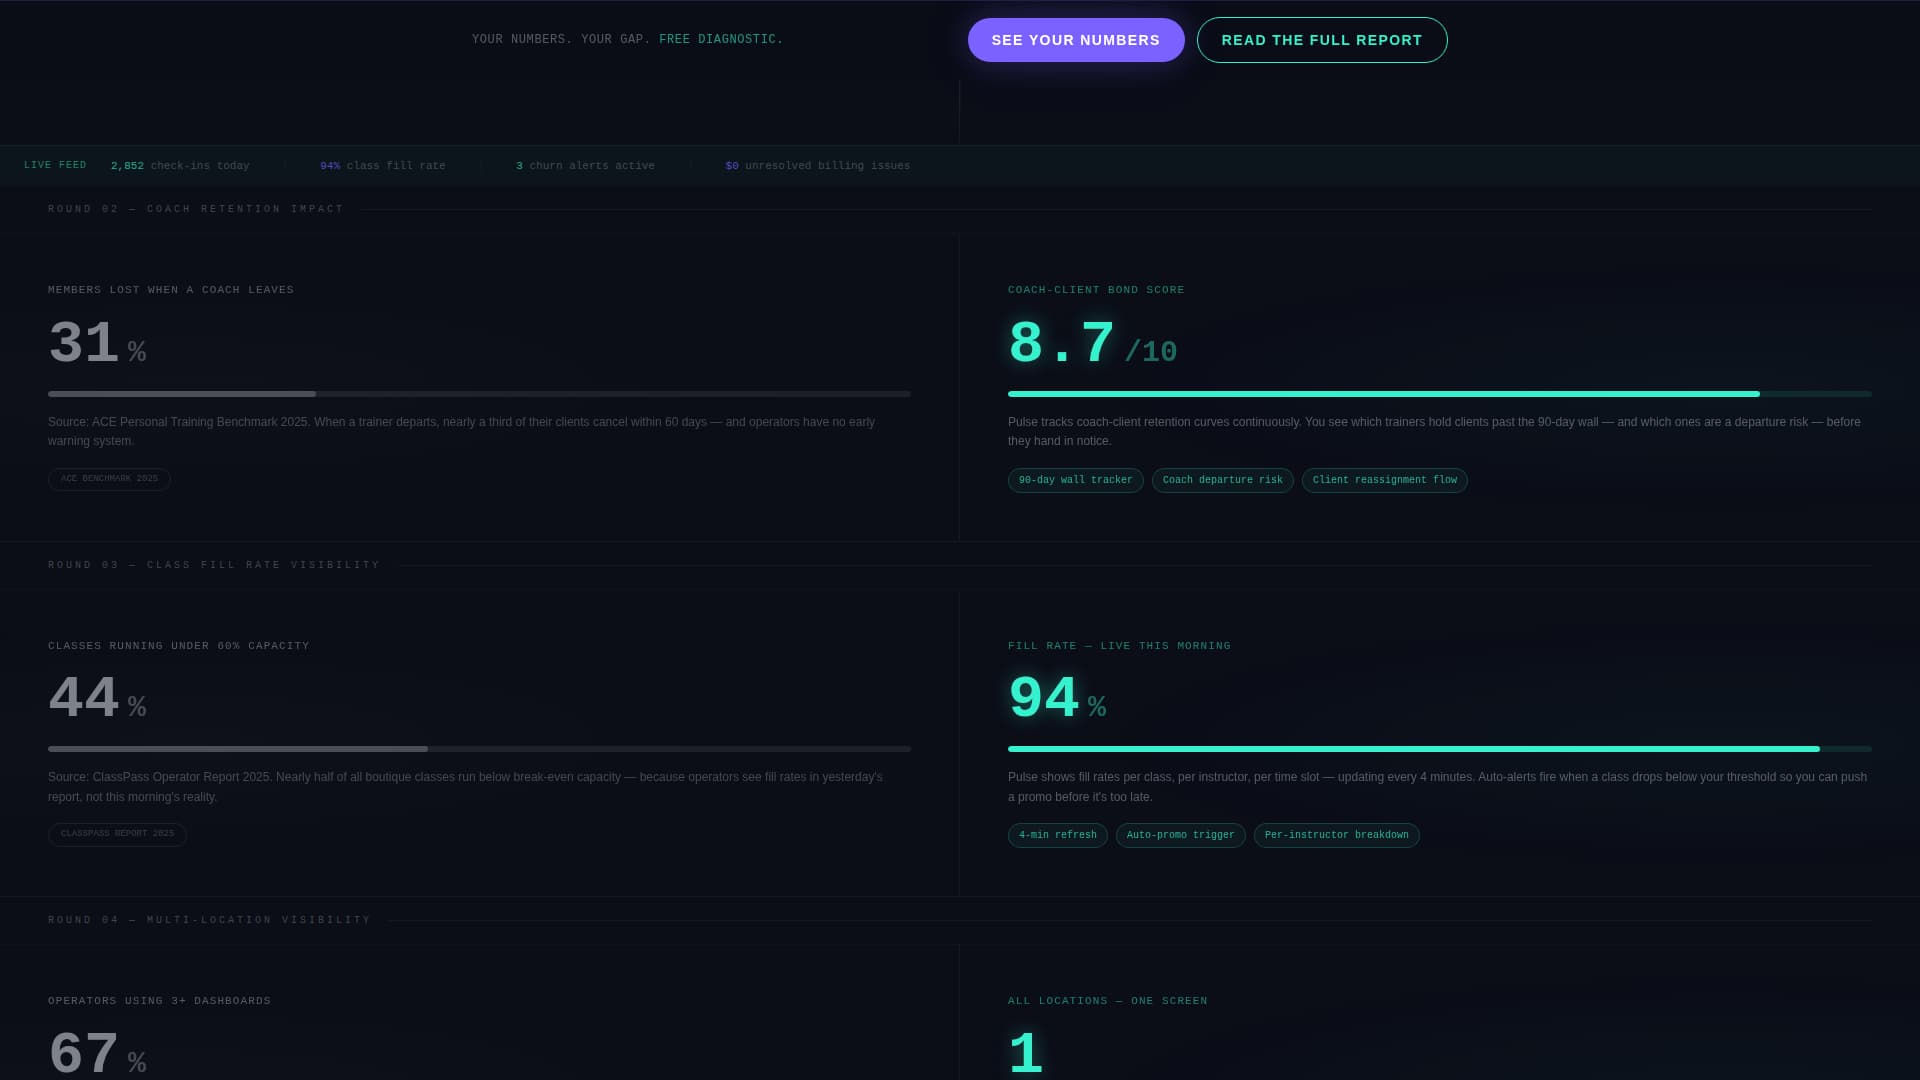Select the ACE BENCHMARK 2025 source tag

109,479
